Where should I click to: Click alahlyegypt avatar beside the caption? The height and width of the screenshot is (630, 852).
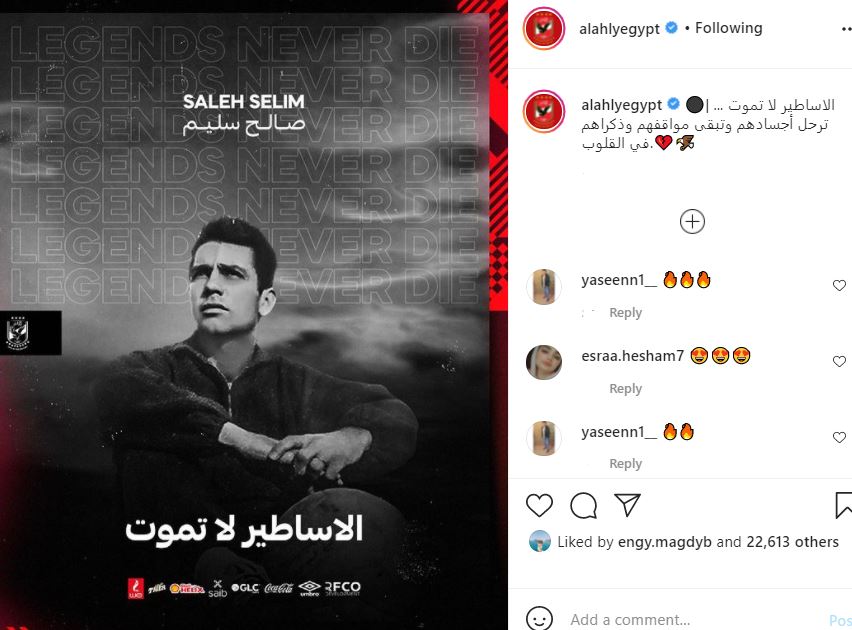[543, 111]
